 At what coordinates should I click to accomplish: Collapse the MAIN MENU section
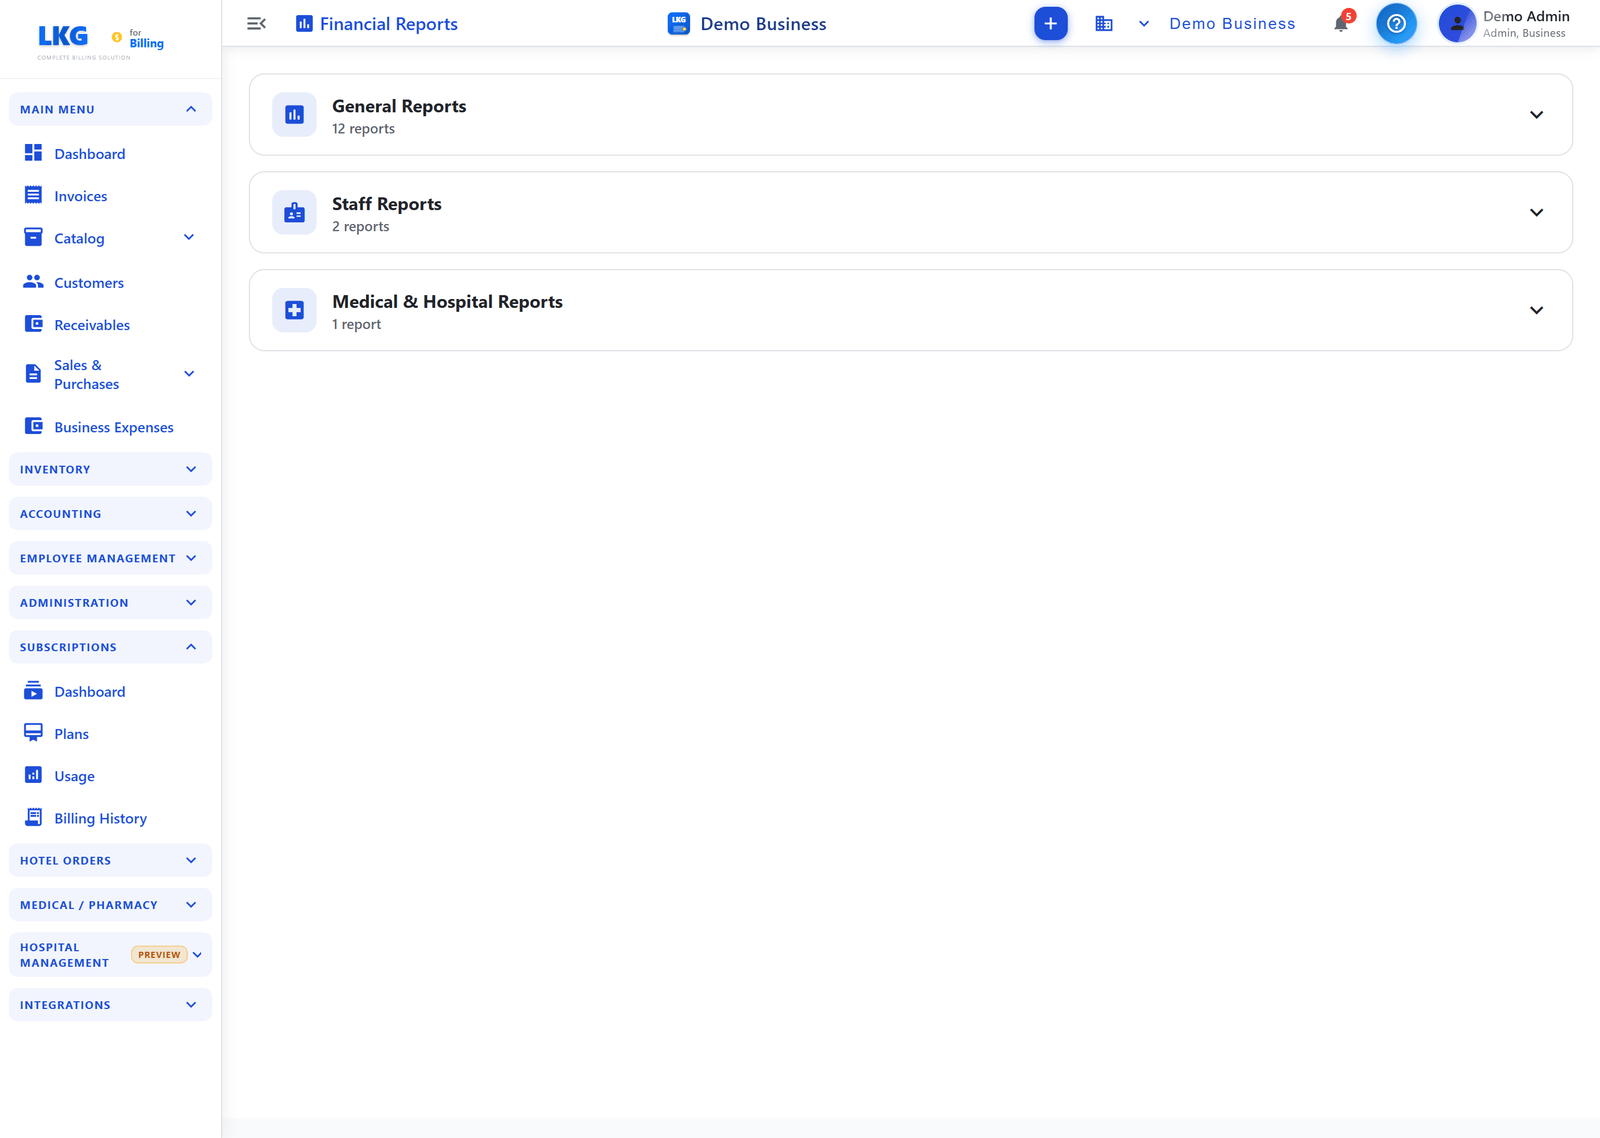pyautogui.click(x=110, y=109)
